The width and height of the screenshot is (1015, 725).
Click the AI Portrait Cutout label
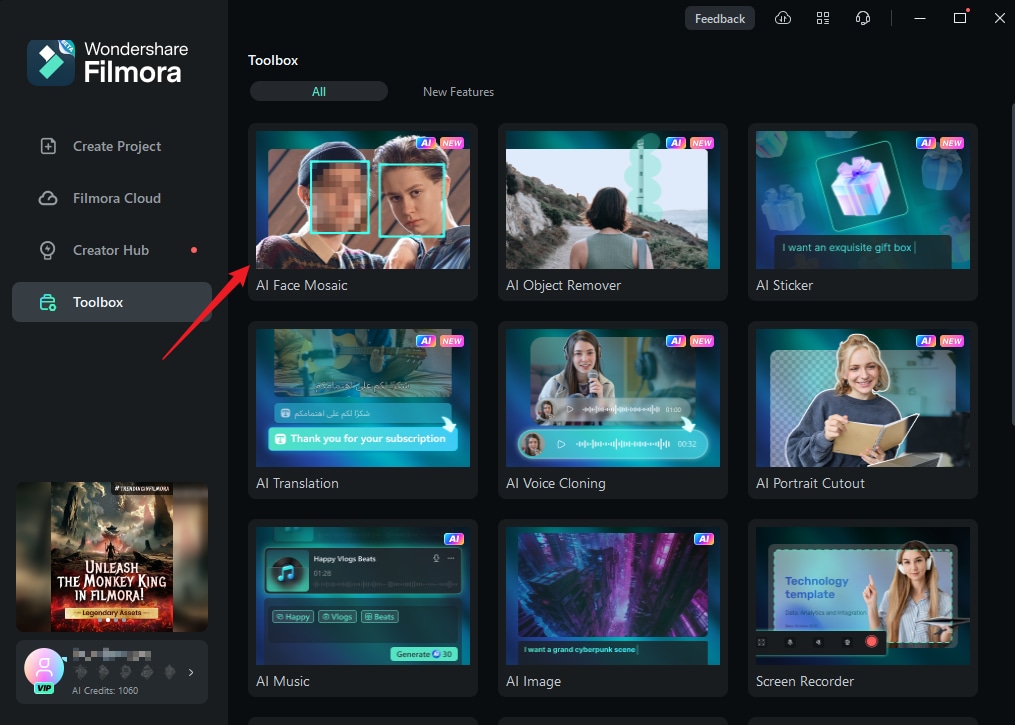click(x=810, y=484)
